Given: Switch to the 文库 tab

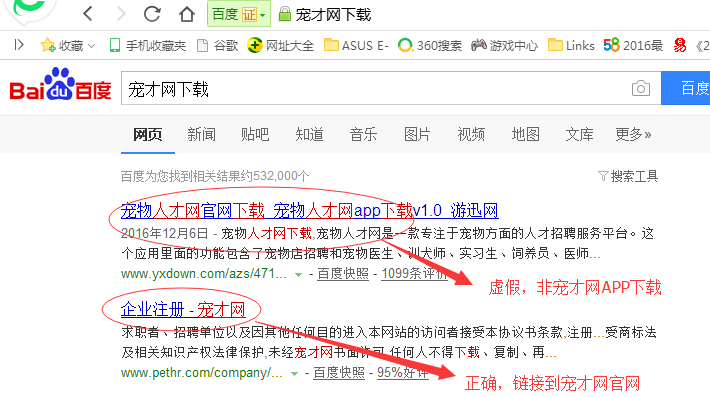Looking at the screenshot, I should (x=579, y=134).
